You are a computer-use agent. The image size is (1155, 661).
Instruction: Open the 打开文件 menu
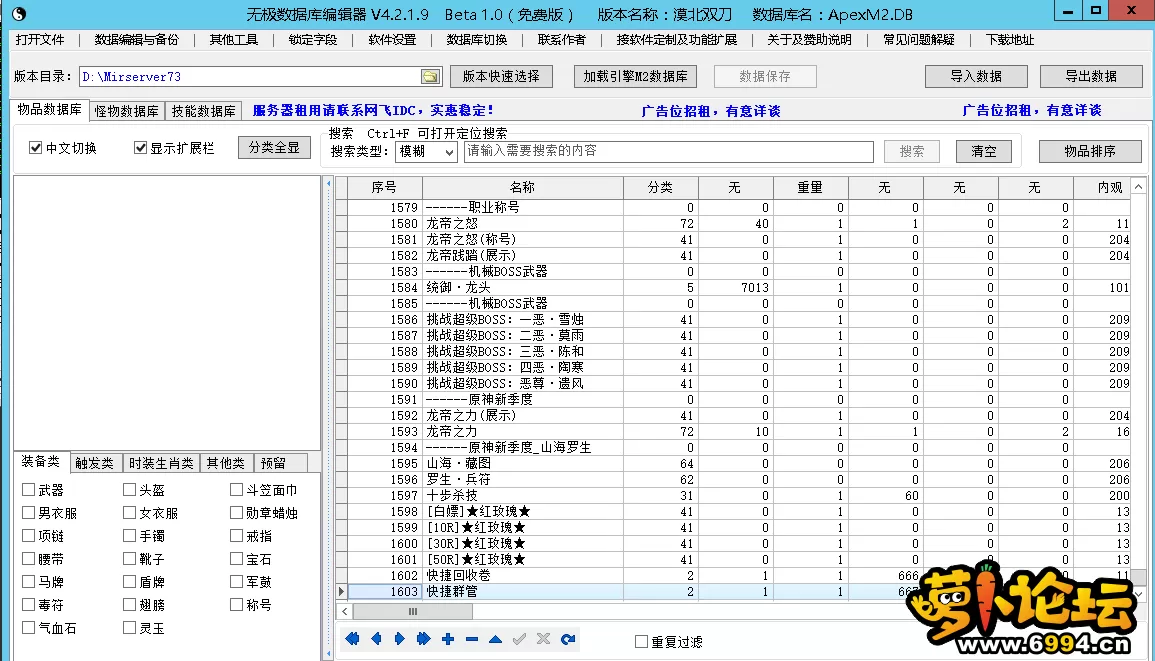point(40,40)
